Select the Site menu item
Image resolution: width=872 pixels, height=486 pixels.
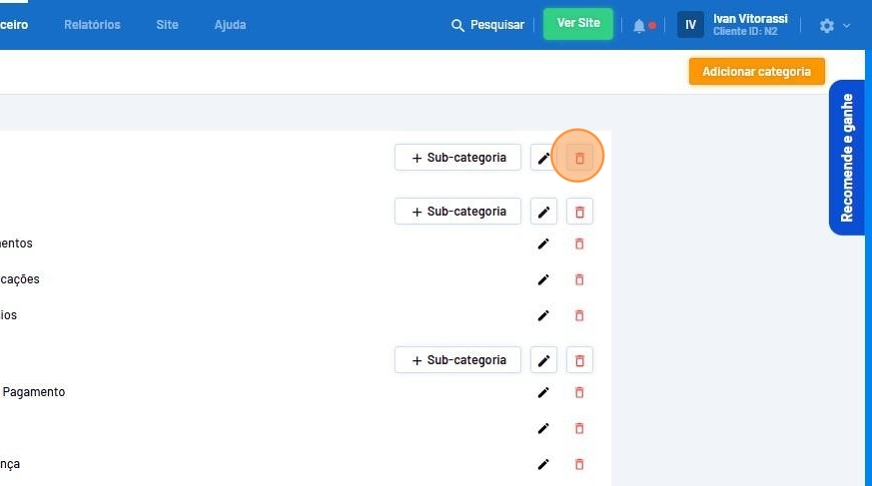tap(167, 25)
